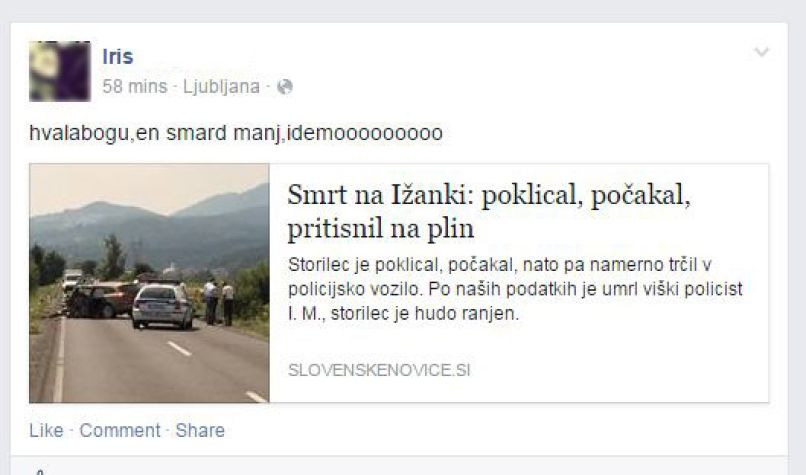Open the Iris profile name link

[x=118, y=57]
